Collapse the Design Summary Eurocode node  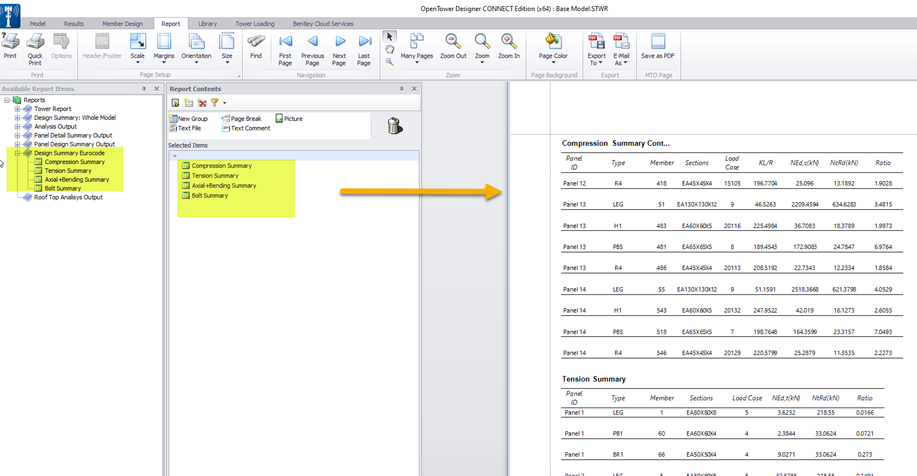click(x=17, y=153)
